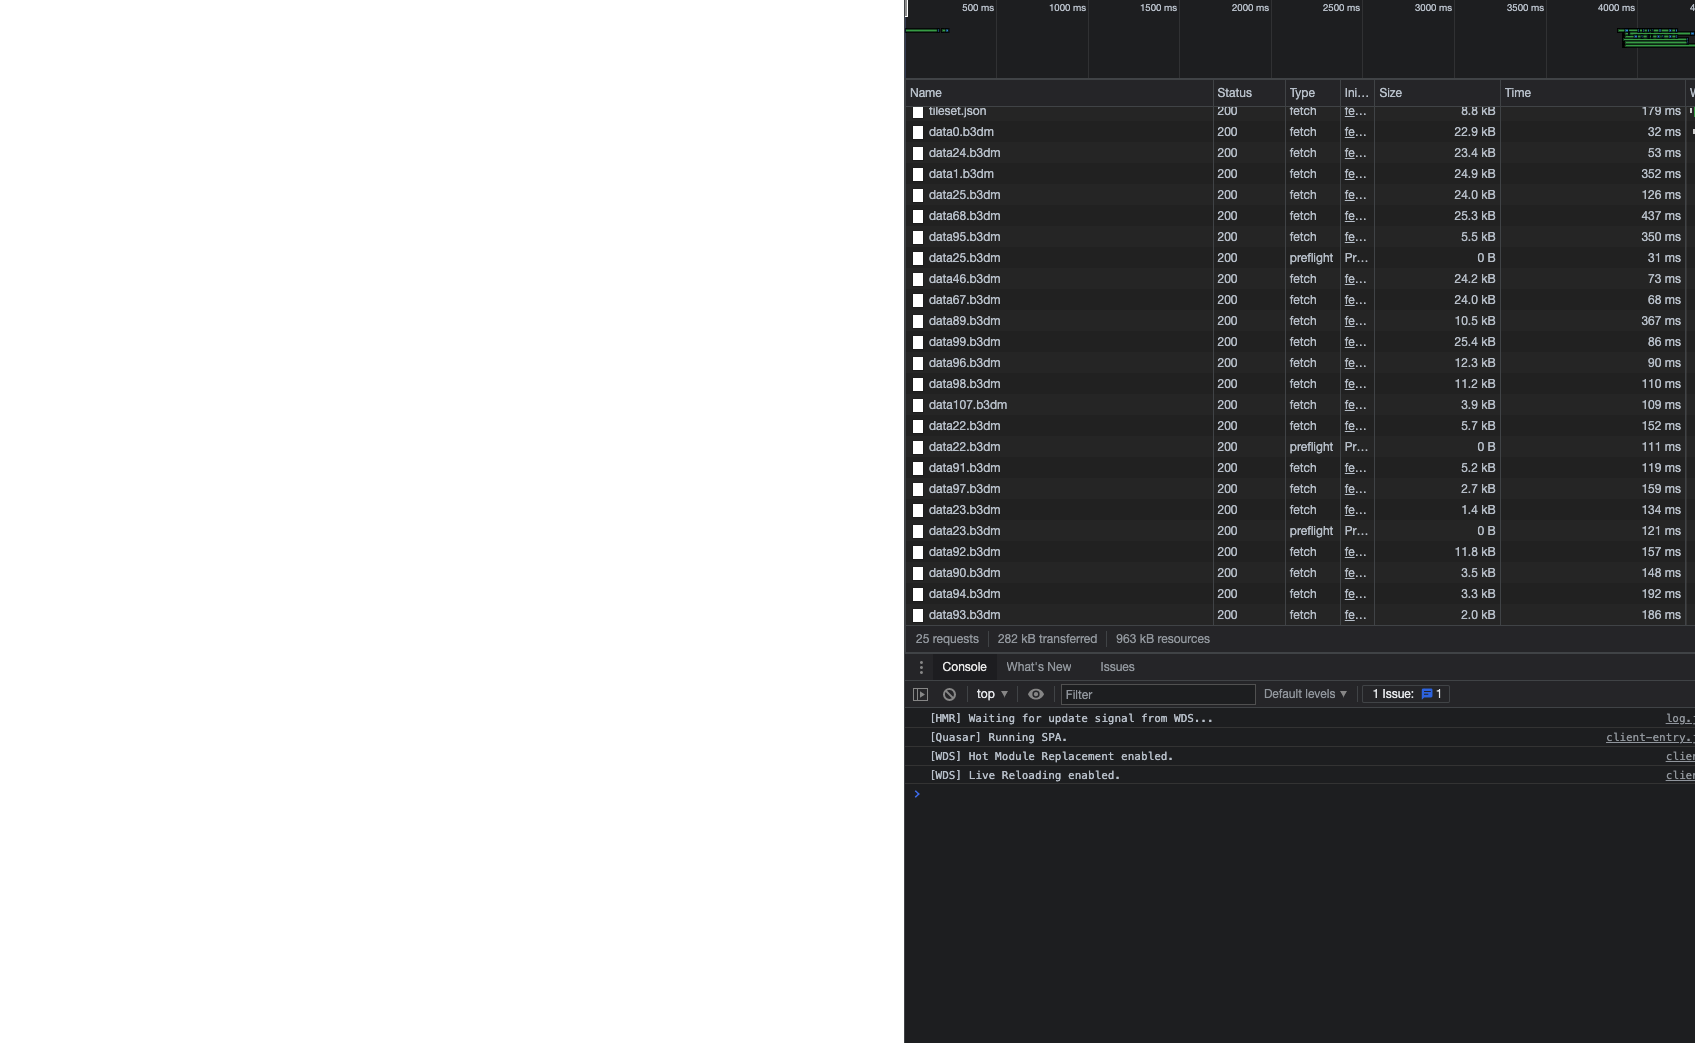Image resolution: width=1695 pixels, height=1043 pixels.
Task: Expand the initiator link on data68.b3dm row
Action: [1354, 216]
